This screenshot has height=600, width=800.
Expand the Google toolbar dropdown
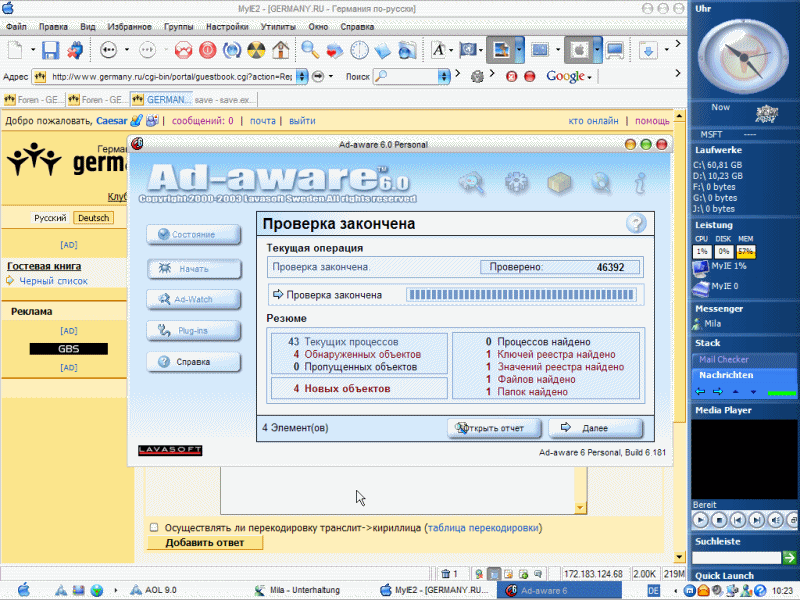590,78
